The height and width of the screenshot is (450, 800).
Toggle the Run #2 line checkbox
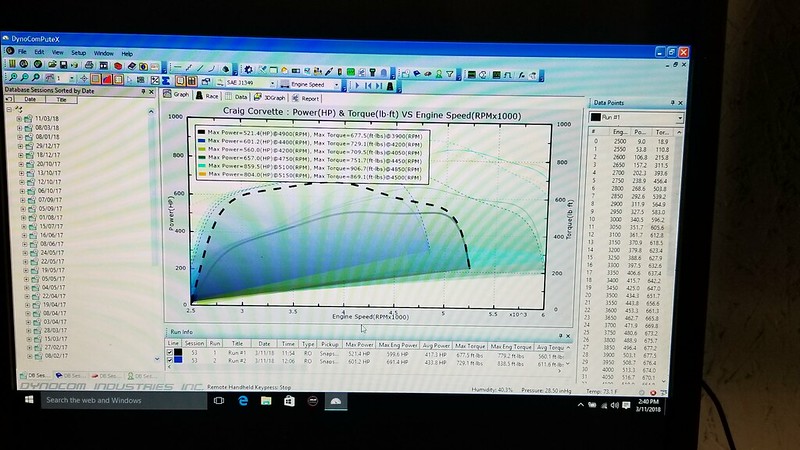[x=170, y=360]
